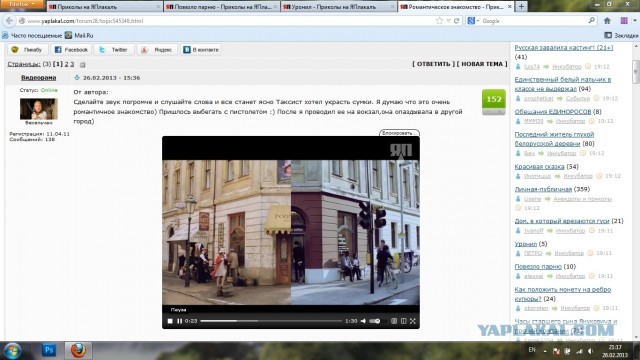
Task: Launch Photoshop from the taskbar
Action: pos(49,350)
